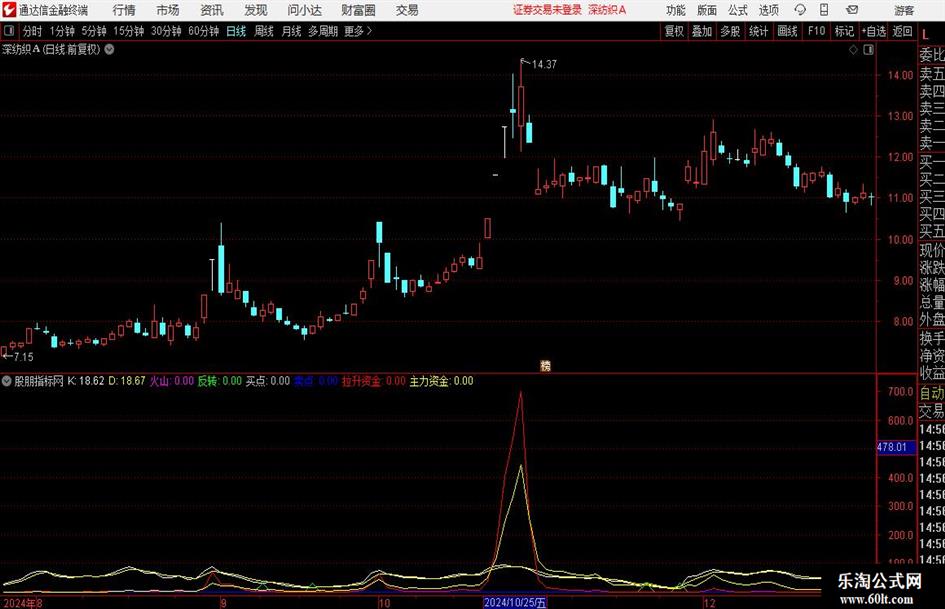The height and width of the screenshot is (609, 945).
Task: Toggle the right info panel icon
Action: (868, 50)
